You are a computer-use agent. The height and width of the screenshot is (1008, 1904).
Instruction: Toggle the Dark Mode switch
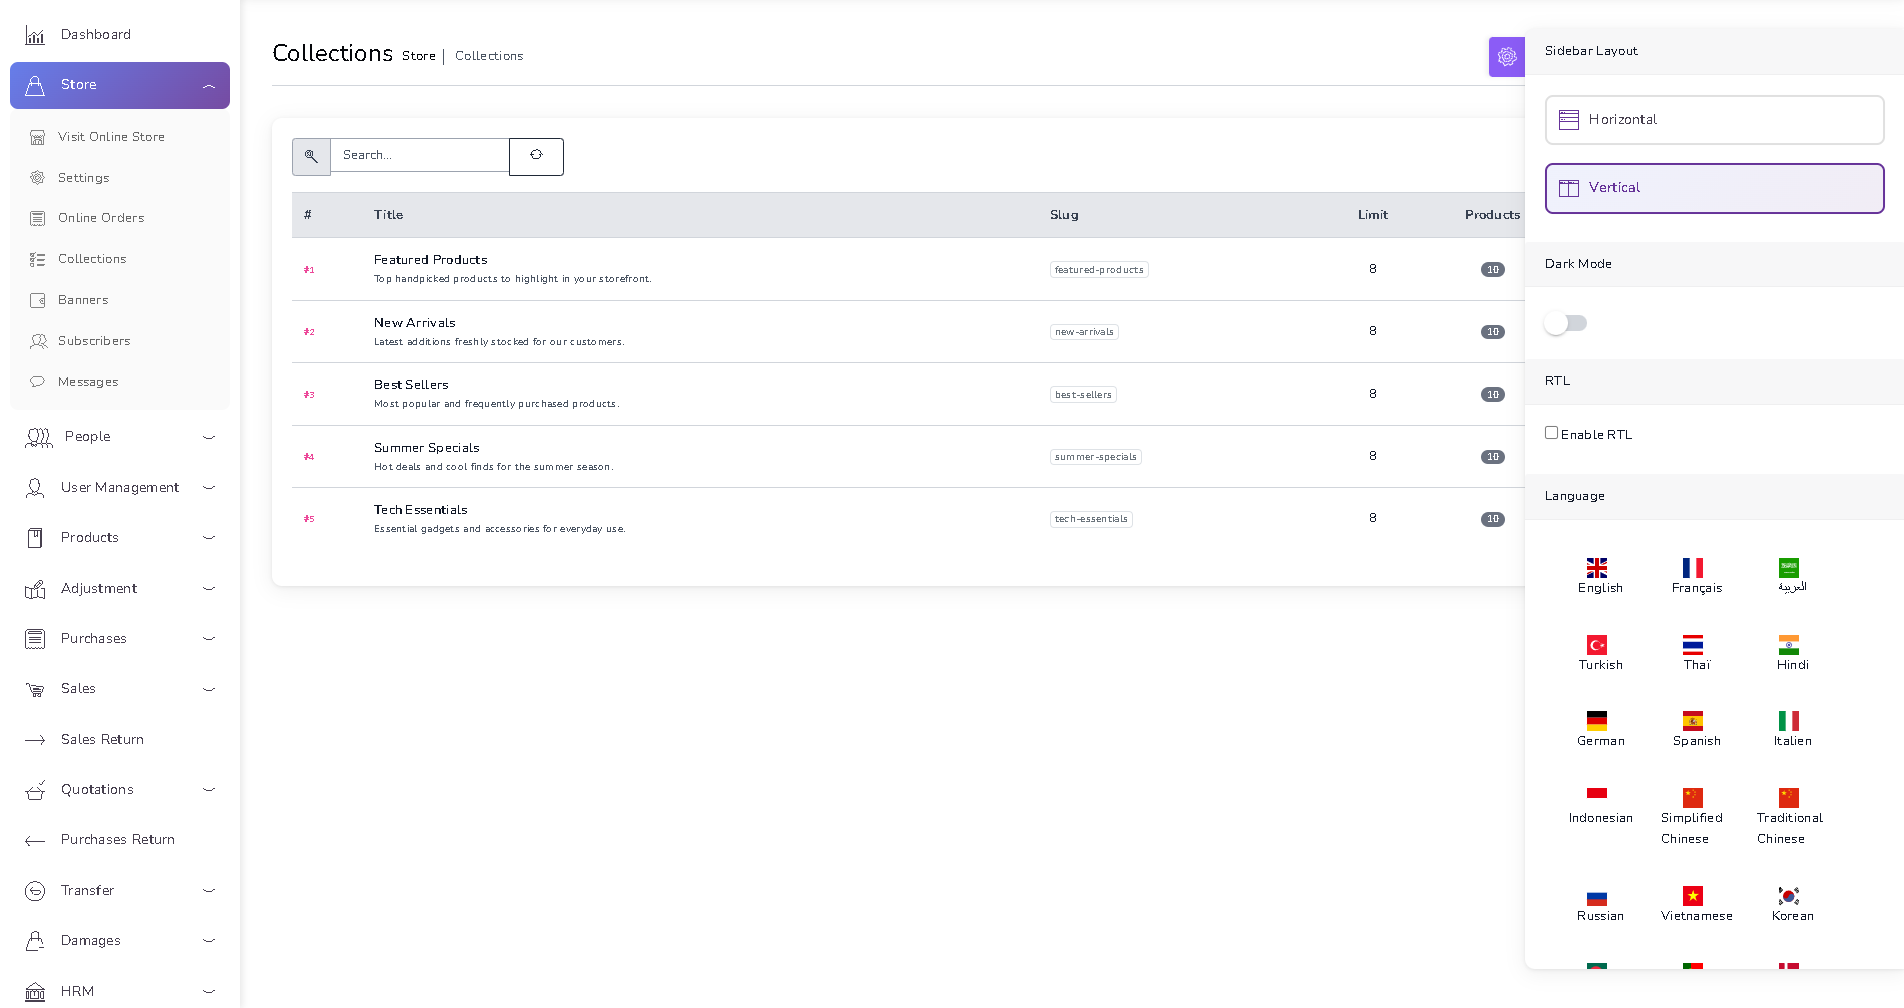pos(1566,323)
